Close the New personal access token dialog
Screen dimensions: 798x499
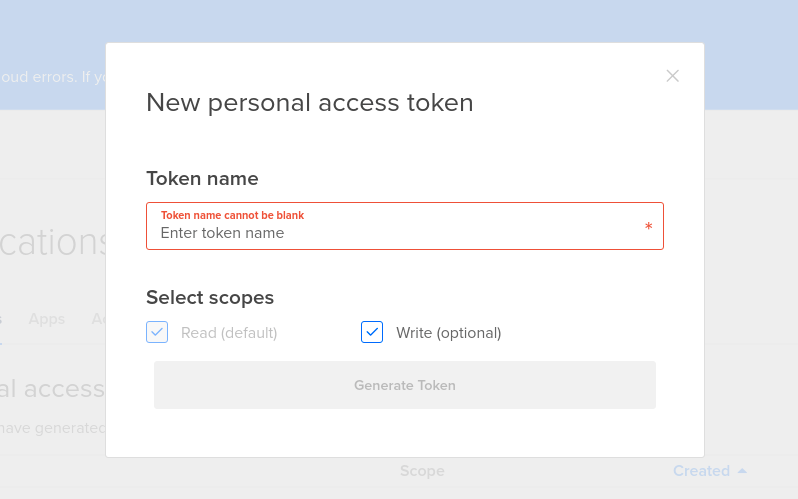(x=673, y=76)
